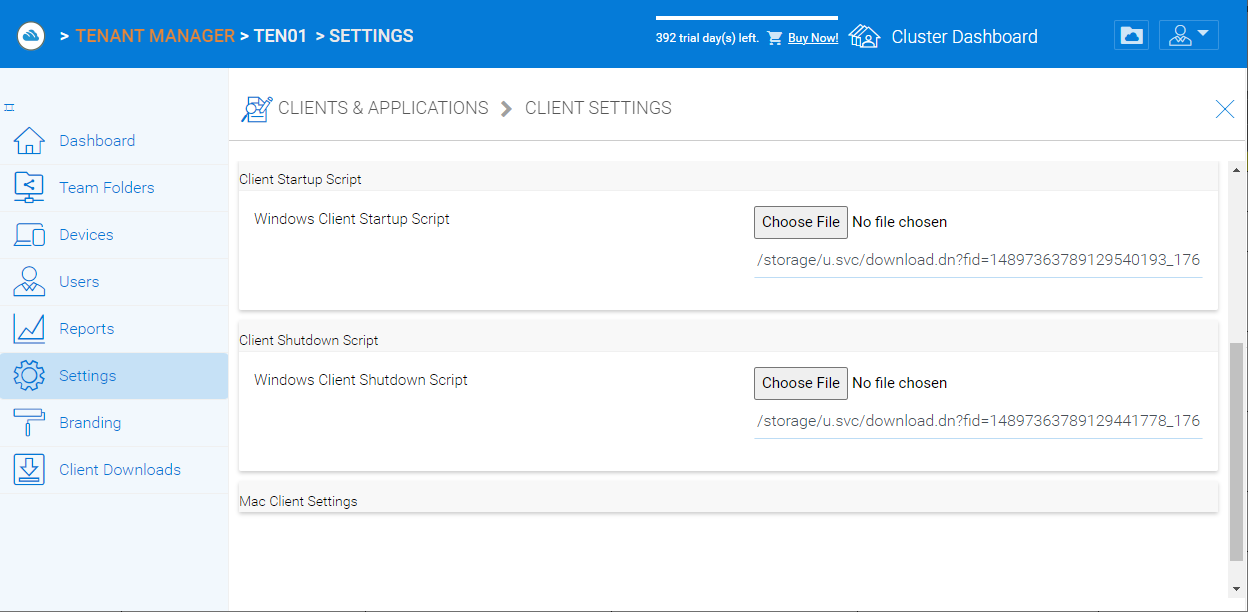Click the Team Folders share icon
The width and height of the screenshot is (1248, 612).
(29, 188)
